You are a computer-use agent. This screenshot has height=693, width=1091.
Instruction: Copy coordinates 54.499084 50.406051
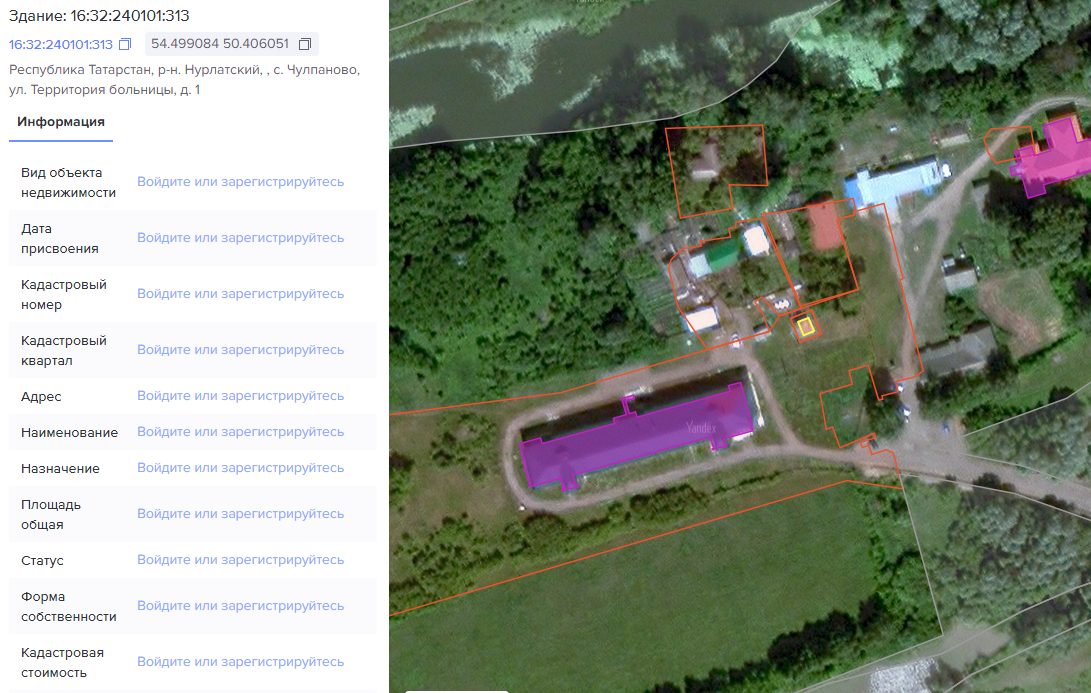click(305, 44)
